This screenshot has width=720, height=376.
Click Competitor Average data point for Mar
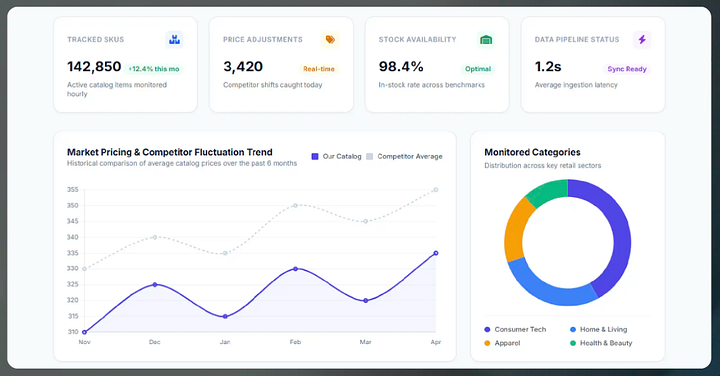click(366, 221)
